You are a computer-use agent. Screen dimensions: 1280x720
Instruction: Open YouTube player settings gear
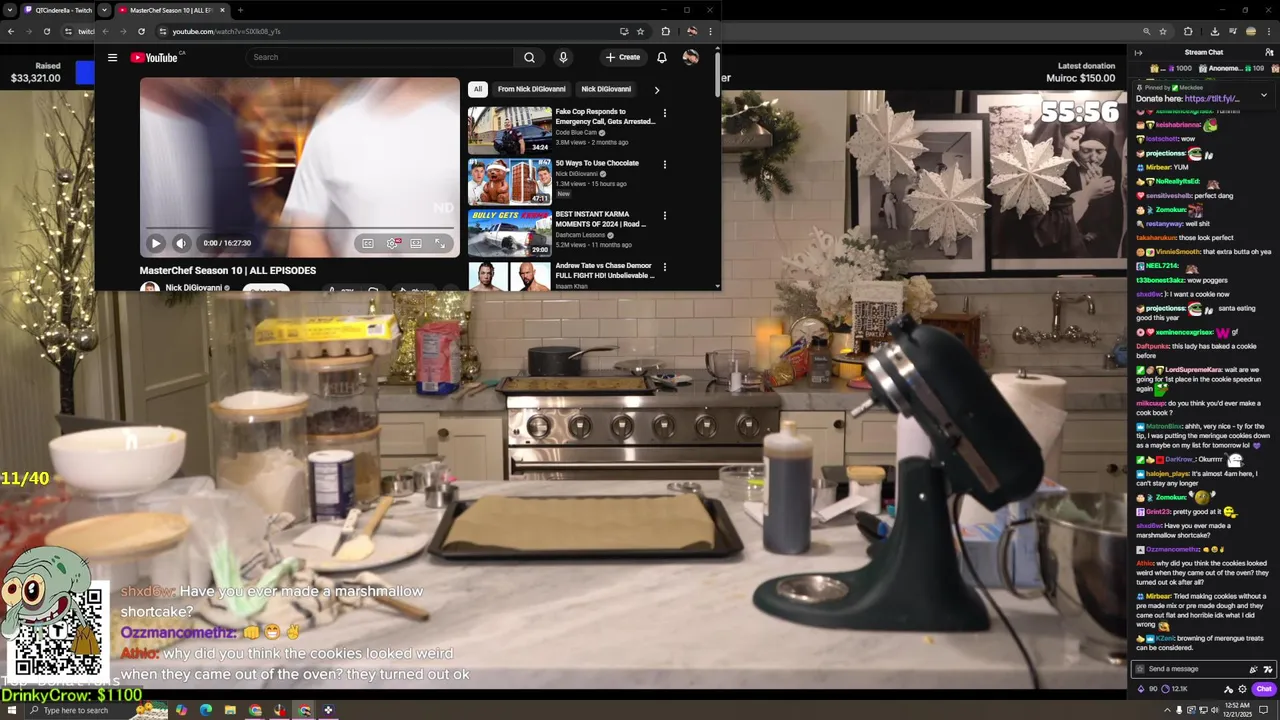[x=393, y=243]
